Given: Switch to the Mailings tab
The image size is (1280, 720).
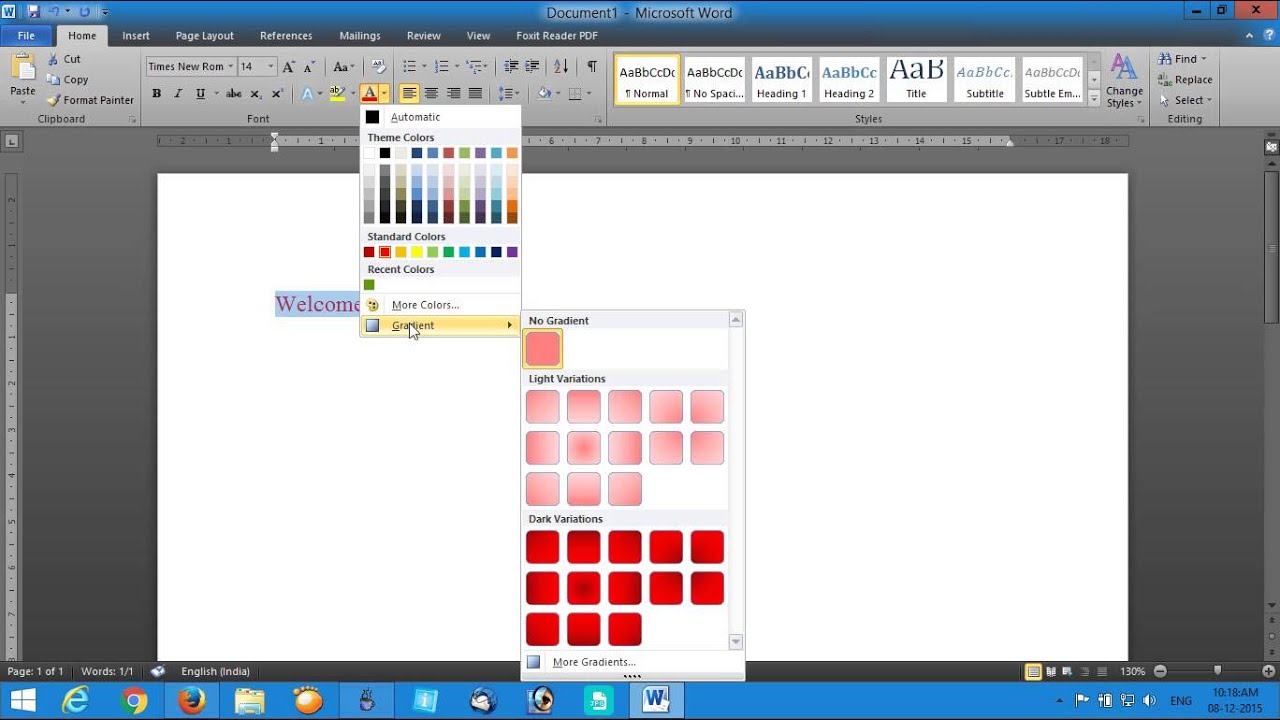Looking at the screenshot, I should click(x=360, y=36).
